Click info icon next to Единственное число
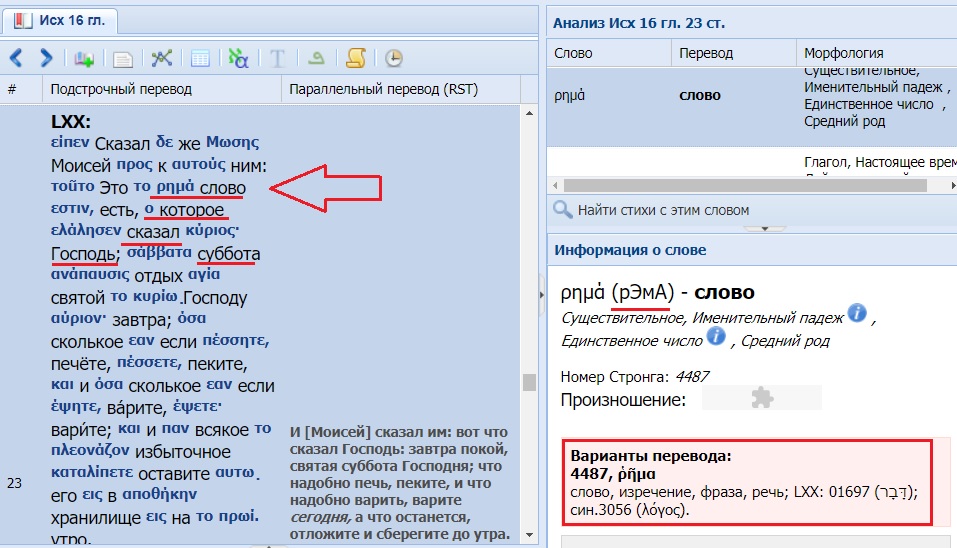The height and width of the screenshot is (548, 957). point(716,337)
